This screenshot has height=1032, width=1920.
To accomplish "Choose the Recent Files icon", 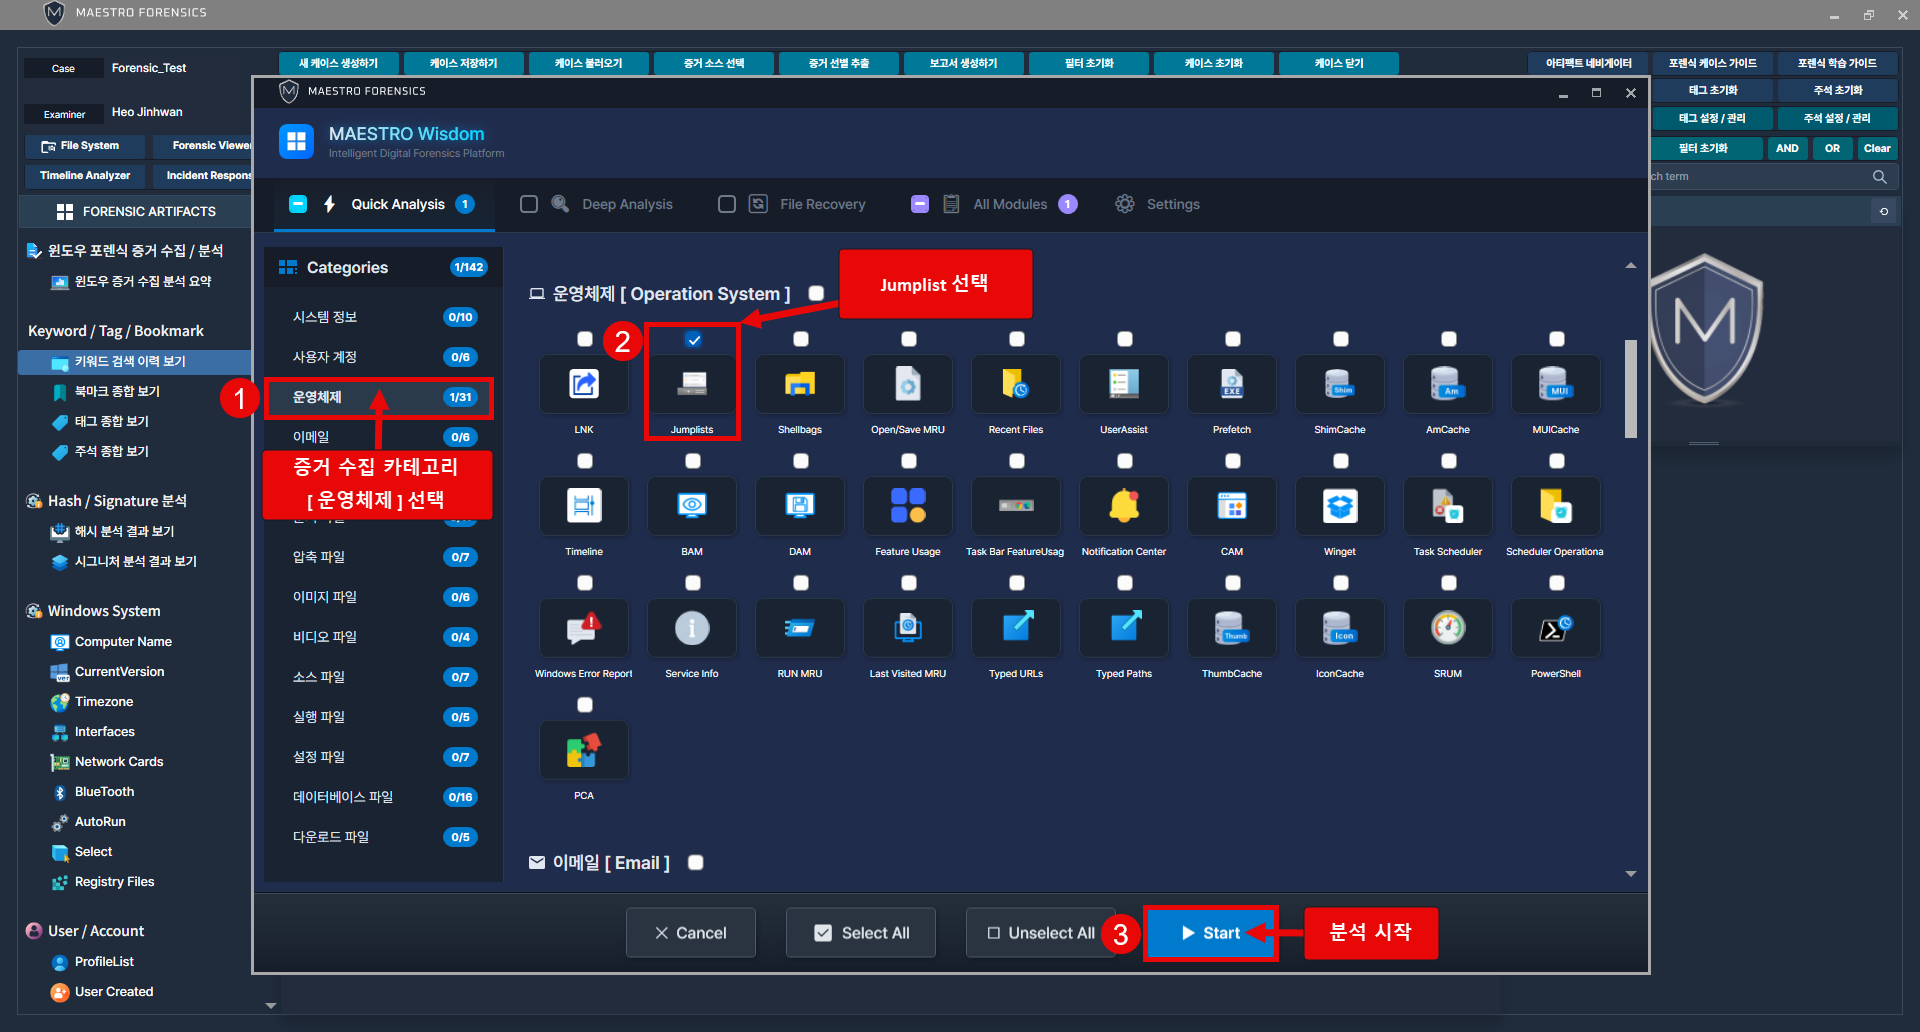I will (1016, 384).
